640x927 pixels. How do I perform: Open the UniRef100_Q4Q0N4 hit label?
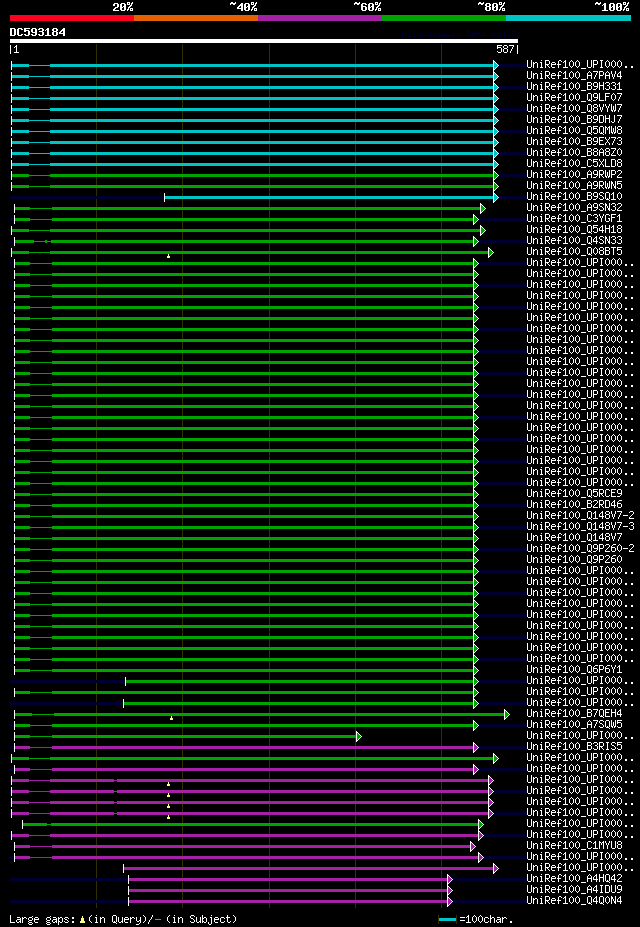(574, 900)
